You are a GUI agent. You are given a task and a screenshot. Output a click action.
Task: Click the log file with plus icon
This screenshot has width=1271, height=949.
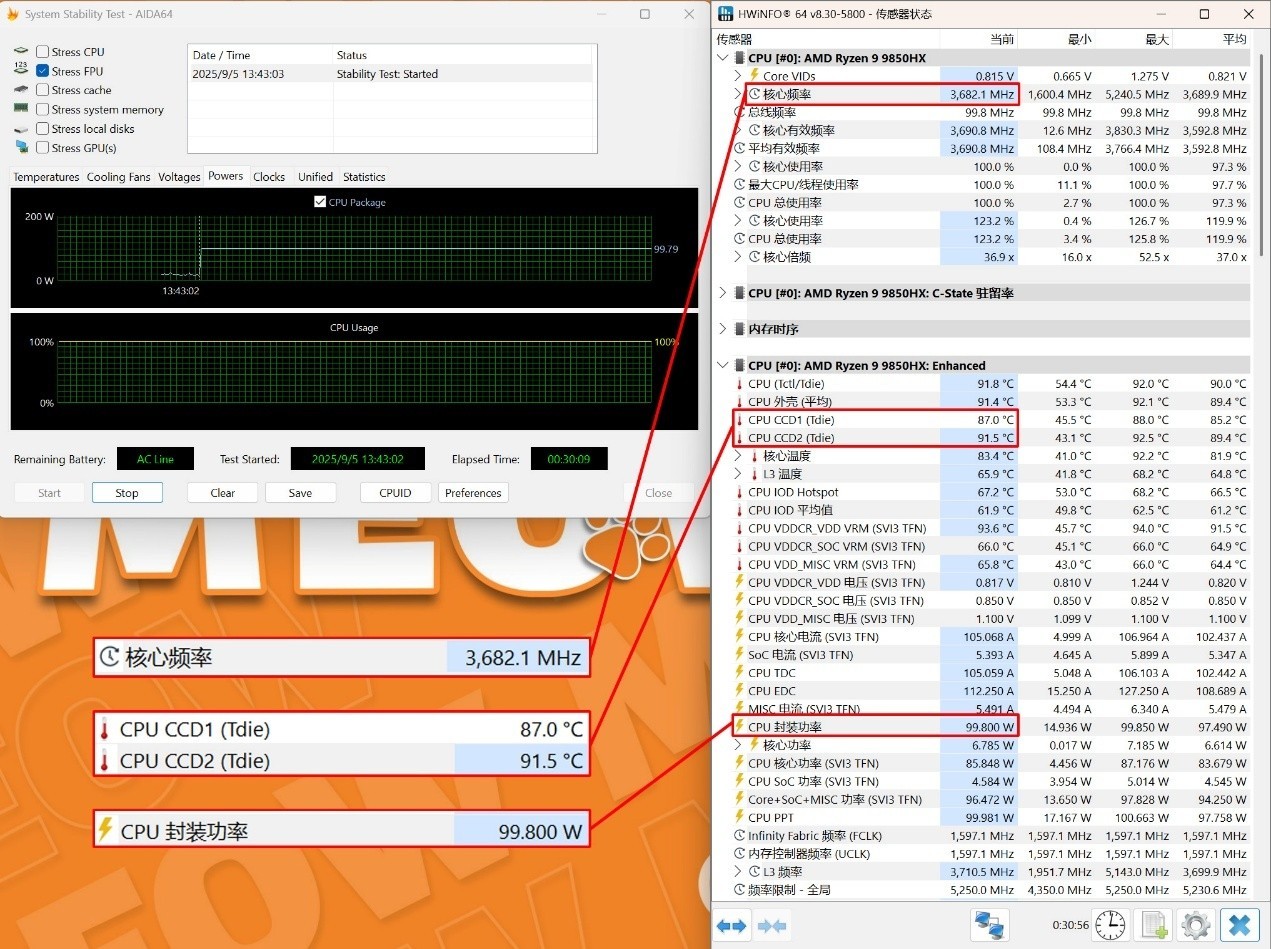tap(1153, 925)
